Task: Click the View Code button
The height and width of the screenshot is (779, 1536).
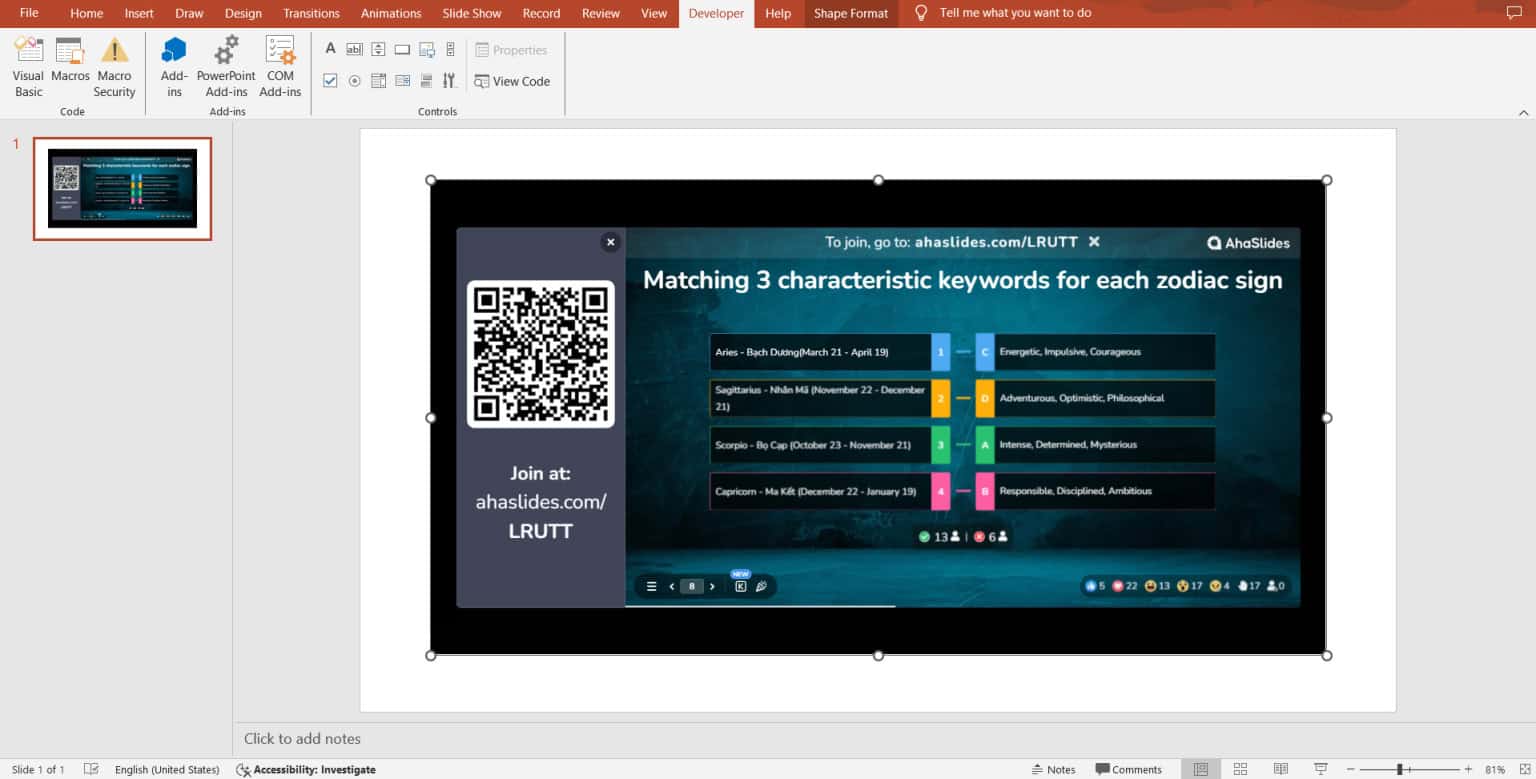Action: pos(512,81)
